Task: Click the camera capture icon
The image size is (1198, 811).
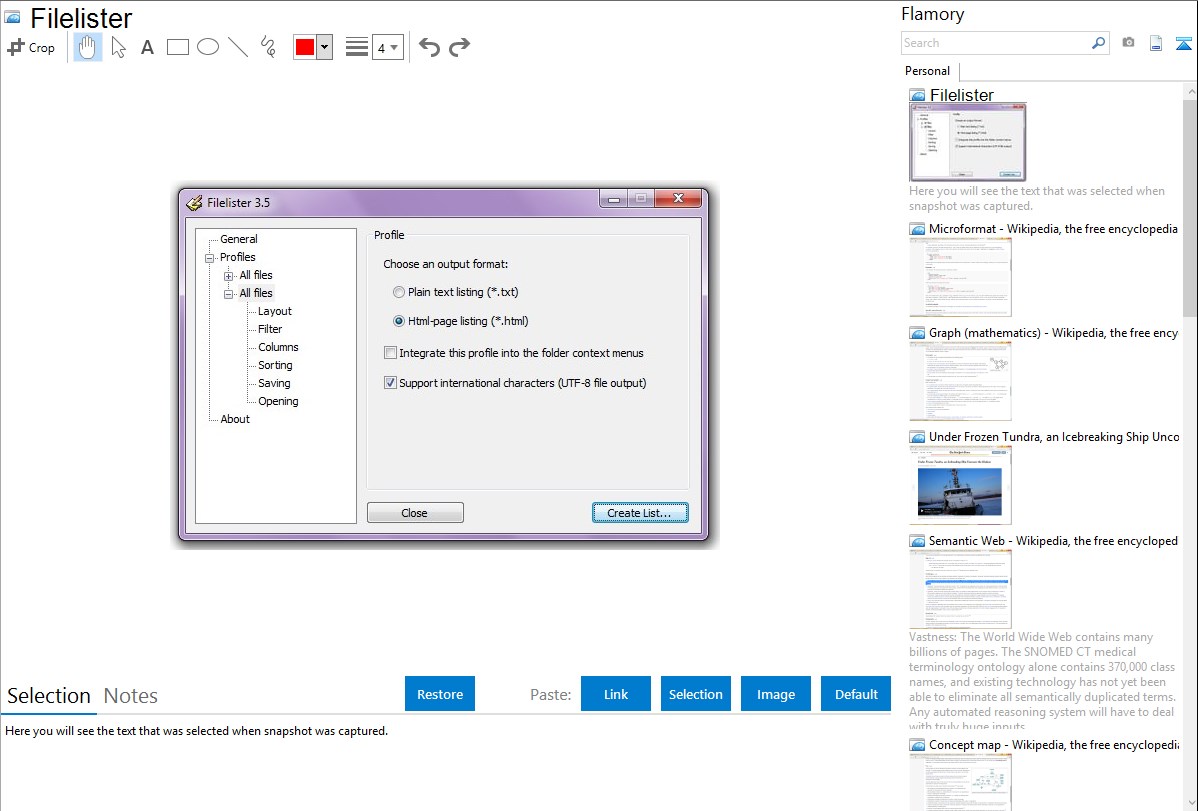Action: [x=1128, y=43]
